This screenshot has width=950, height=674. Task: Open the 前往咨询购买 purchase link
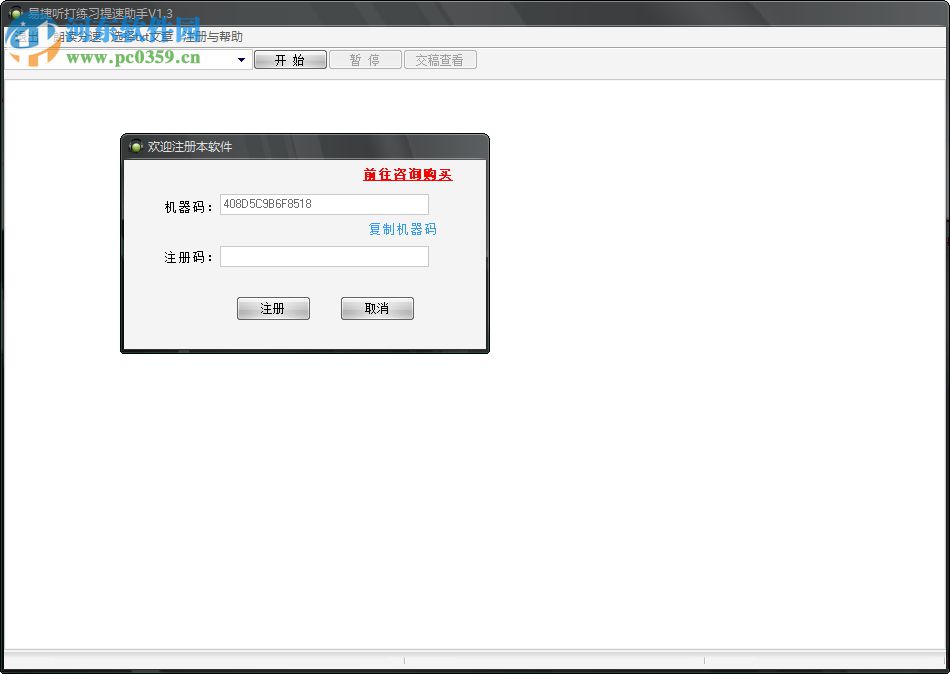click(x=406, y=174)
